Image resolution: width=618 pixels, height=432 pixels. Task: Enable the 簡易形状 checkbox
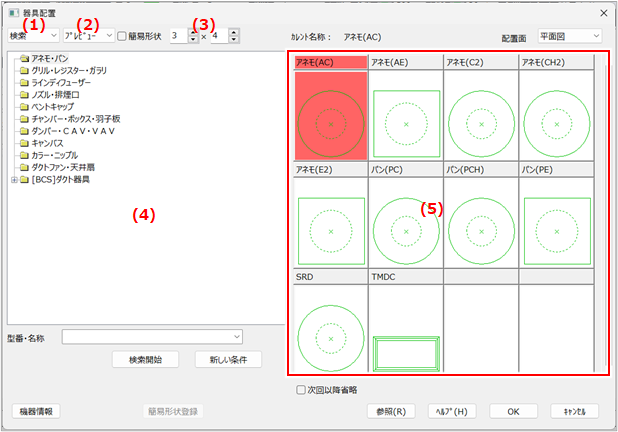tap(122, 36)
